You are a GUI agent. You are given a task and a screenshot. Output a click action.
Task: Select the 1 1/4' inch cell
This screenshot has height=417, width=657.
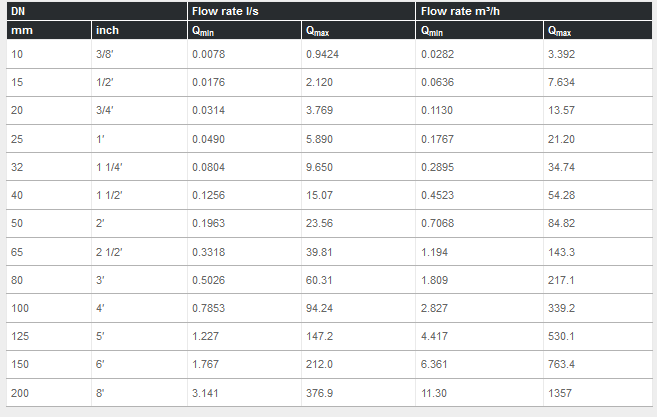pyautogui.click(x=109, y=167)
